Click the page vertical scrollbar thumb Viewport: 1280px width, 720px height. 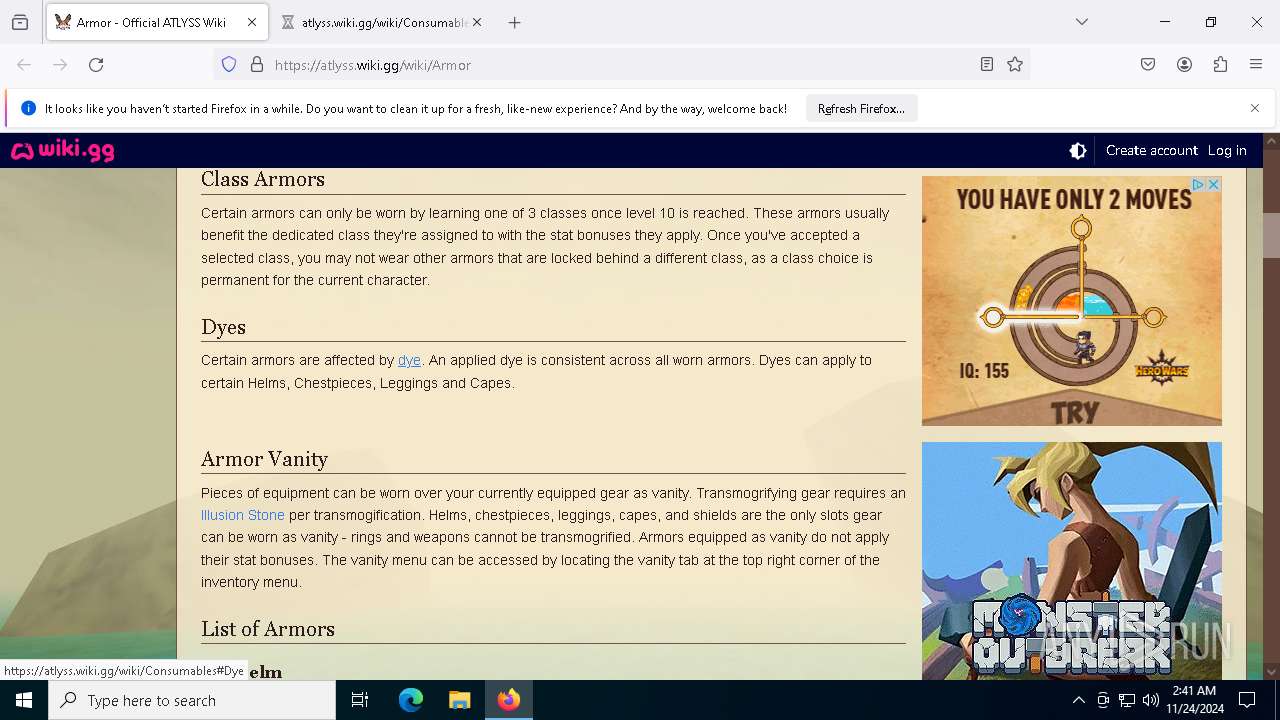coord(1271,236)
